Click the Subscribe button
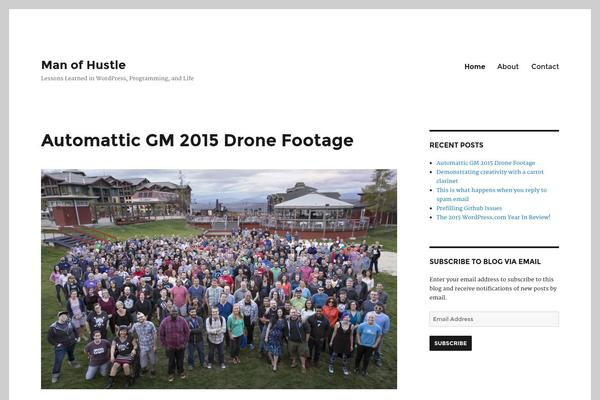Viewport: 600px width, 400px height. [x=450, y=343]
